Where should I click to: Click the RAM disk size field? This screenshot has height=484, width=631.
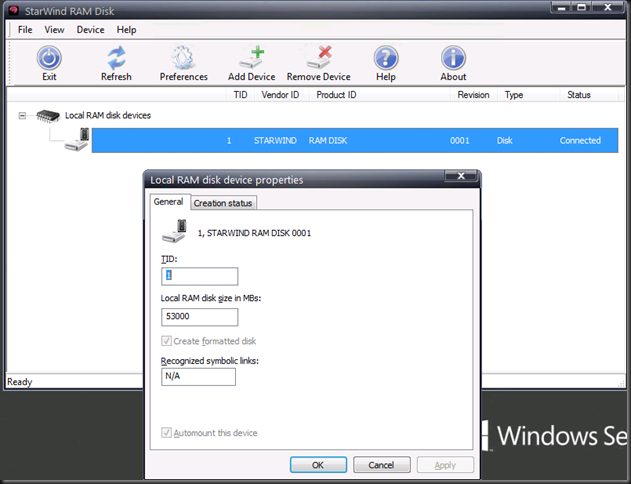point(200,317)
